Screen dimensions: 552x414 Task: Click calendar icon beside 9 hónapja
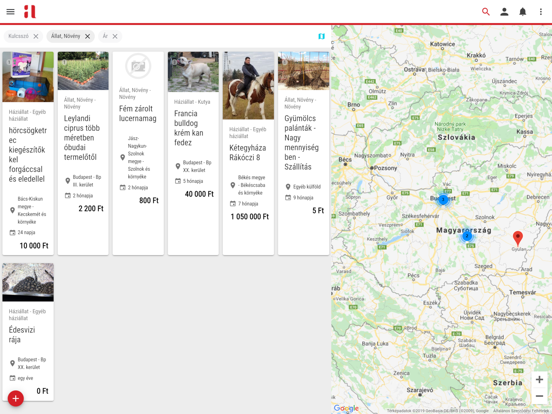point(288,197)
